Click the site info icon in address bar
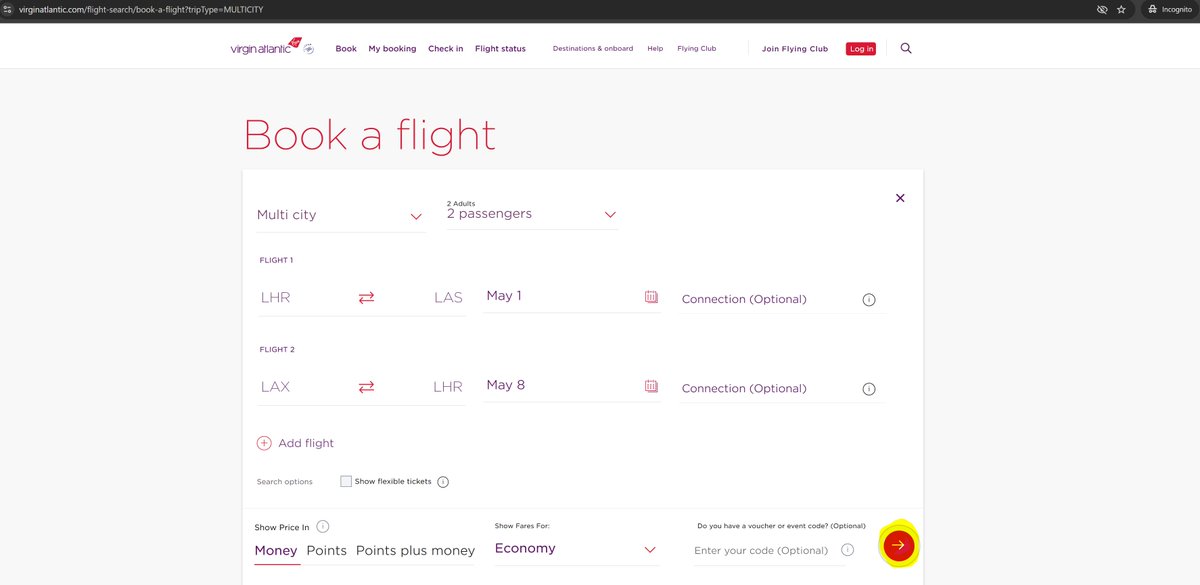Image resolution: width=1200 pixels, height=585 pixels. [x=7, y=9]
